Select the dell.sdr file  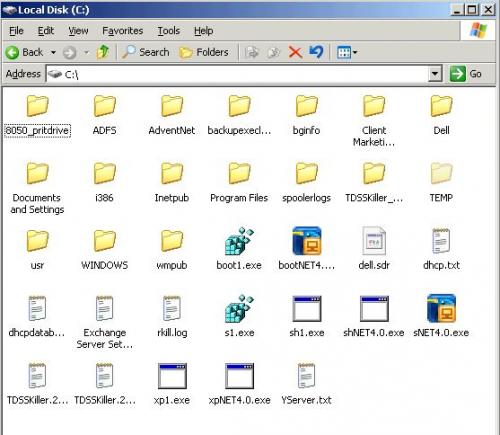[374, 248]
